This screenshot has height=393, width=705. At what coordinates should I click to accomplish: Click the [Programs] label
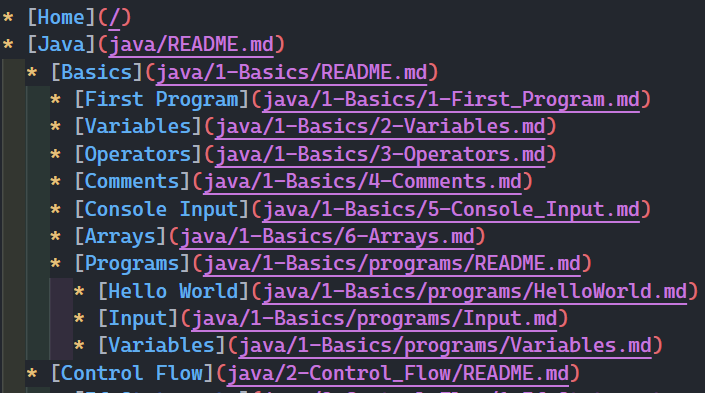pyautogui.click(x=132, y=264)
